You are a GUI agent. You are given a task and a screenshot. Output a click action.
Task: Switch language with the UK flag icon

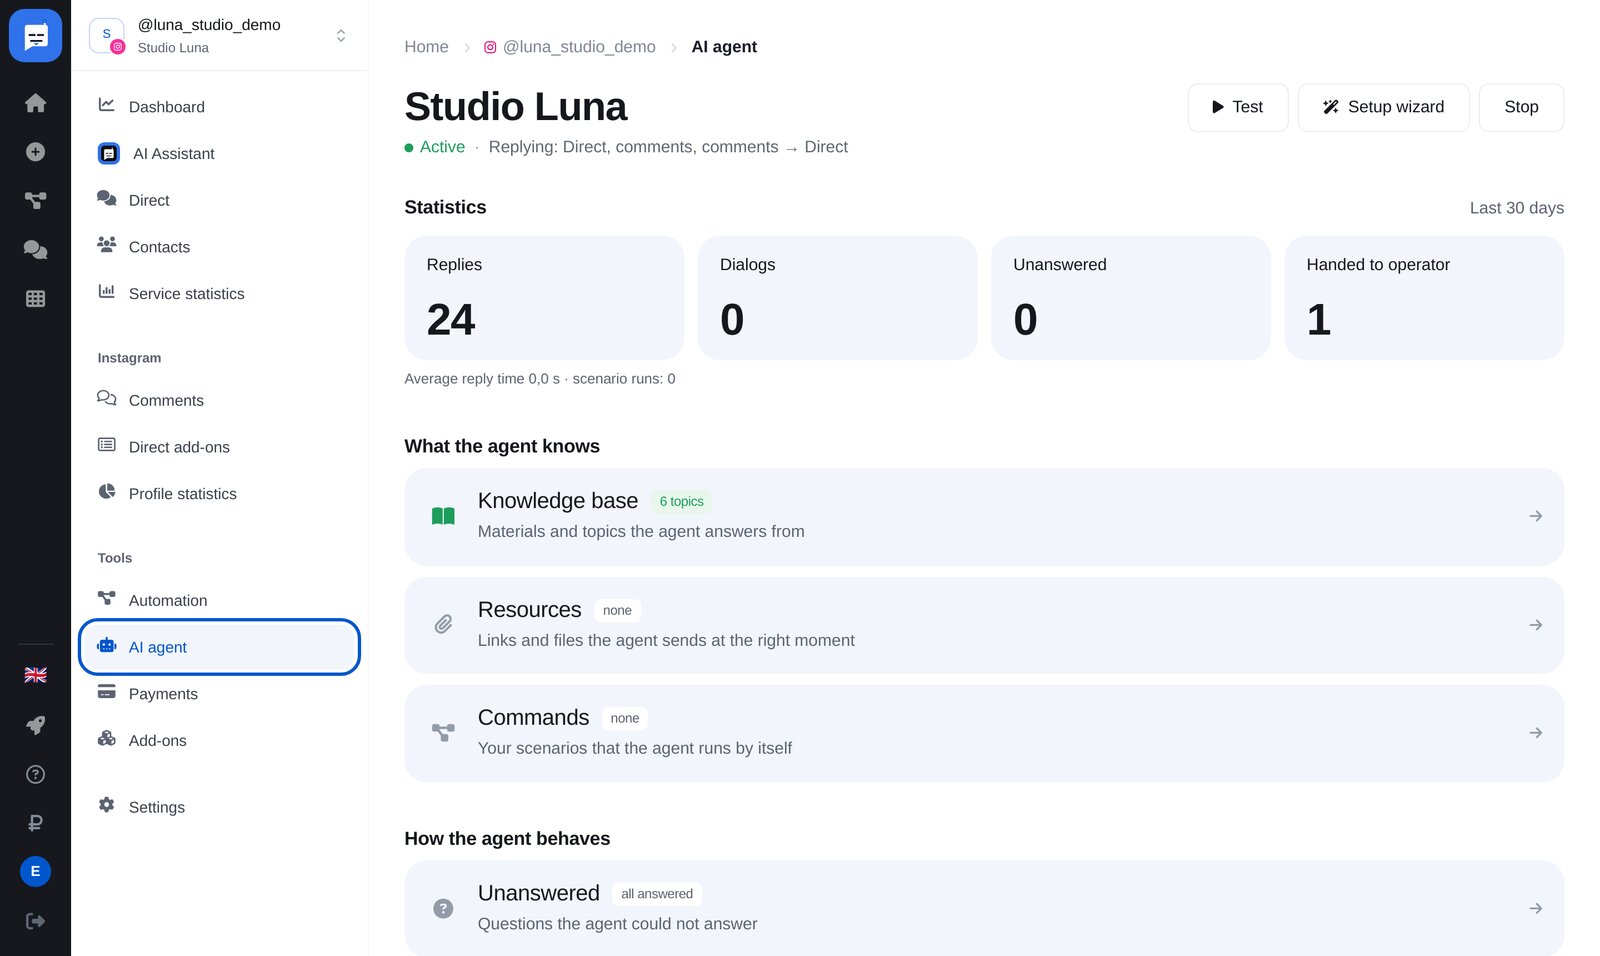click(x=35, y=675)
